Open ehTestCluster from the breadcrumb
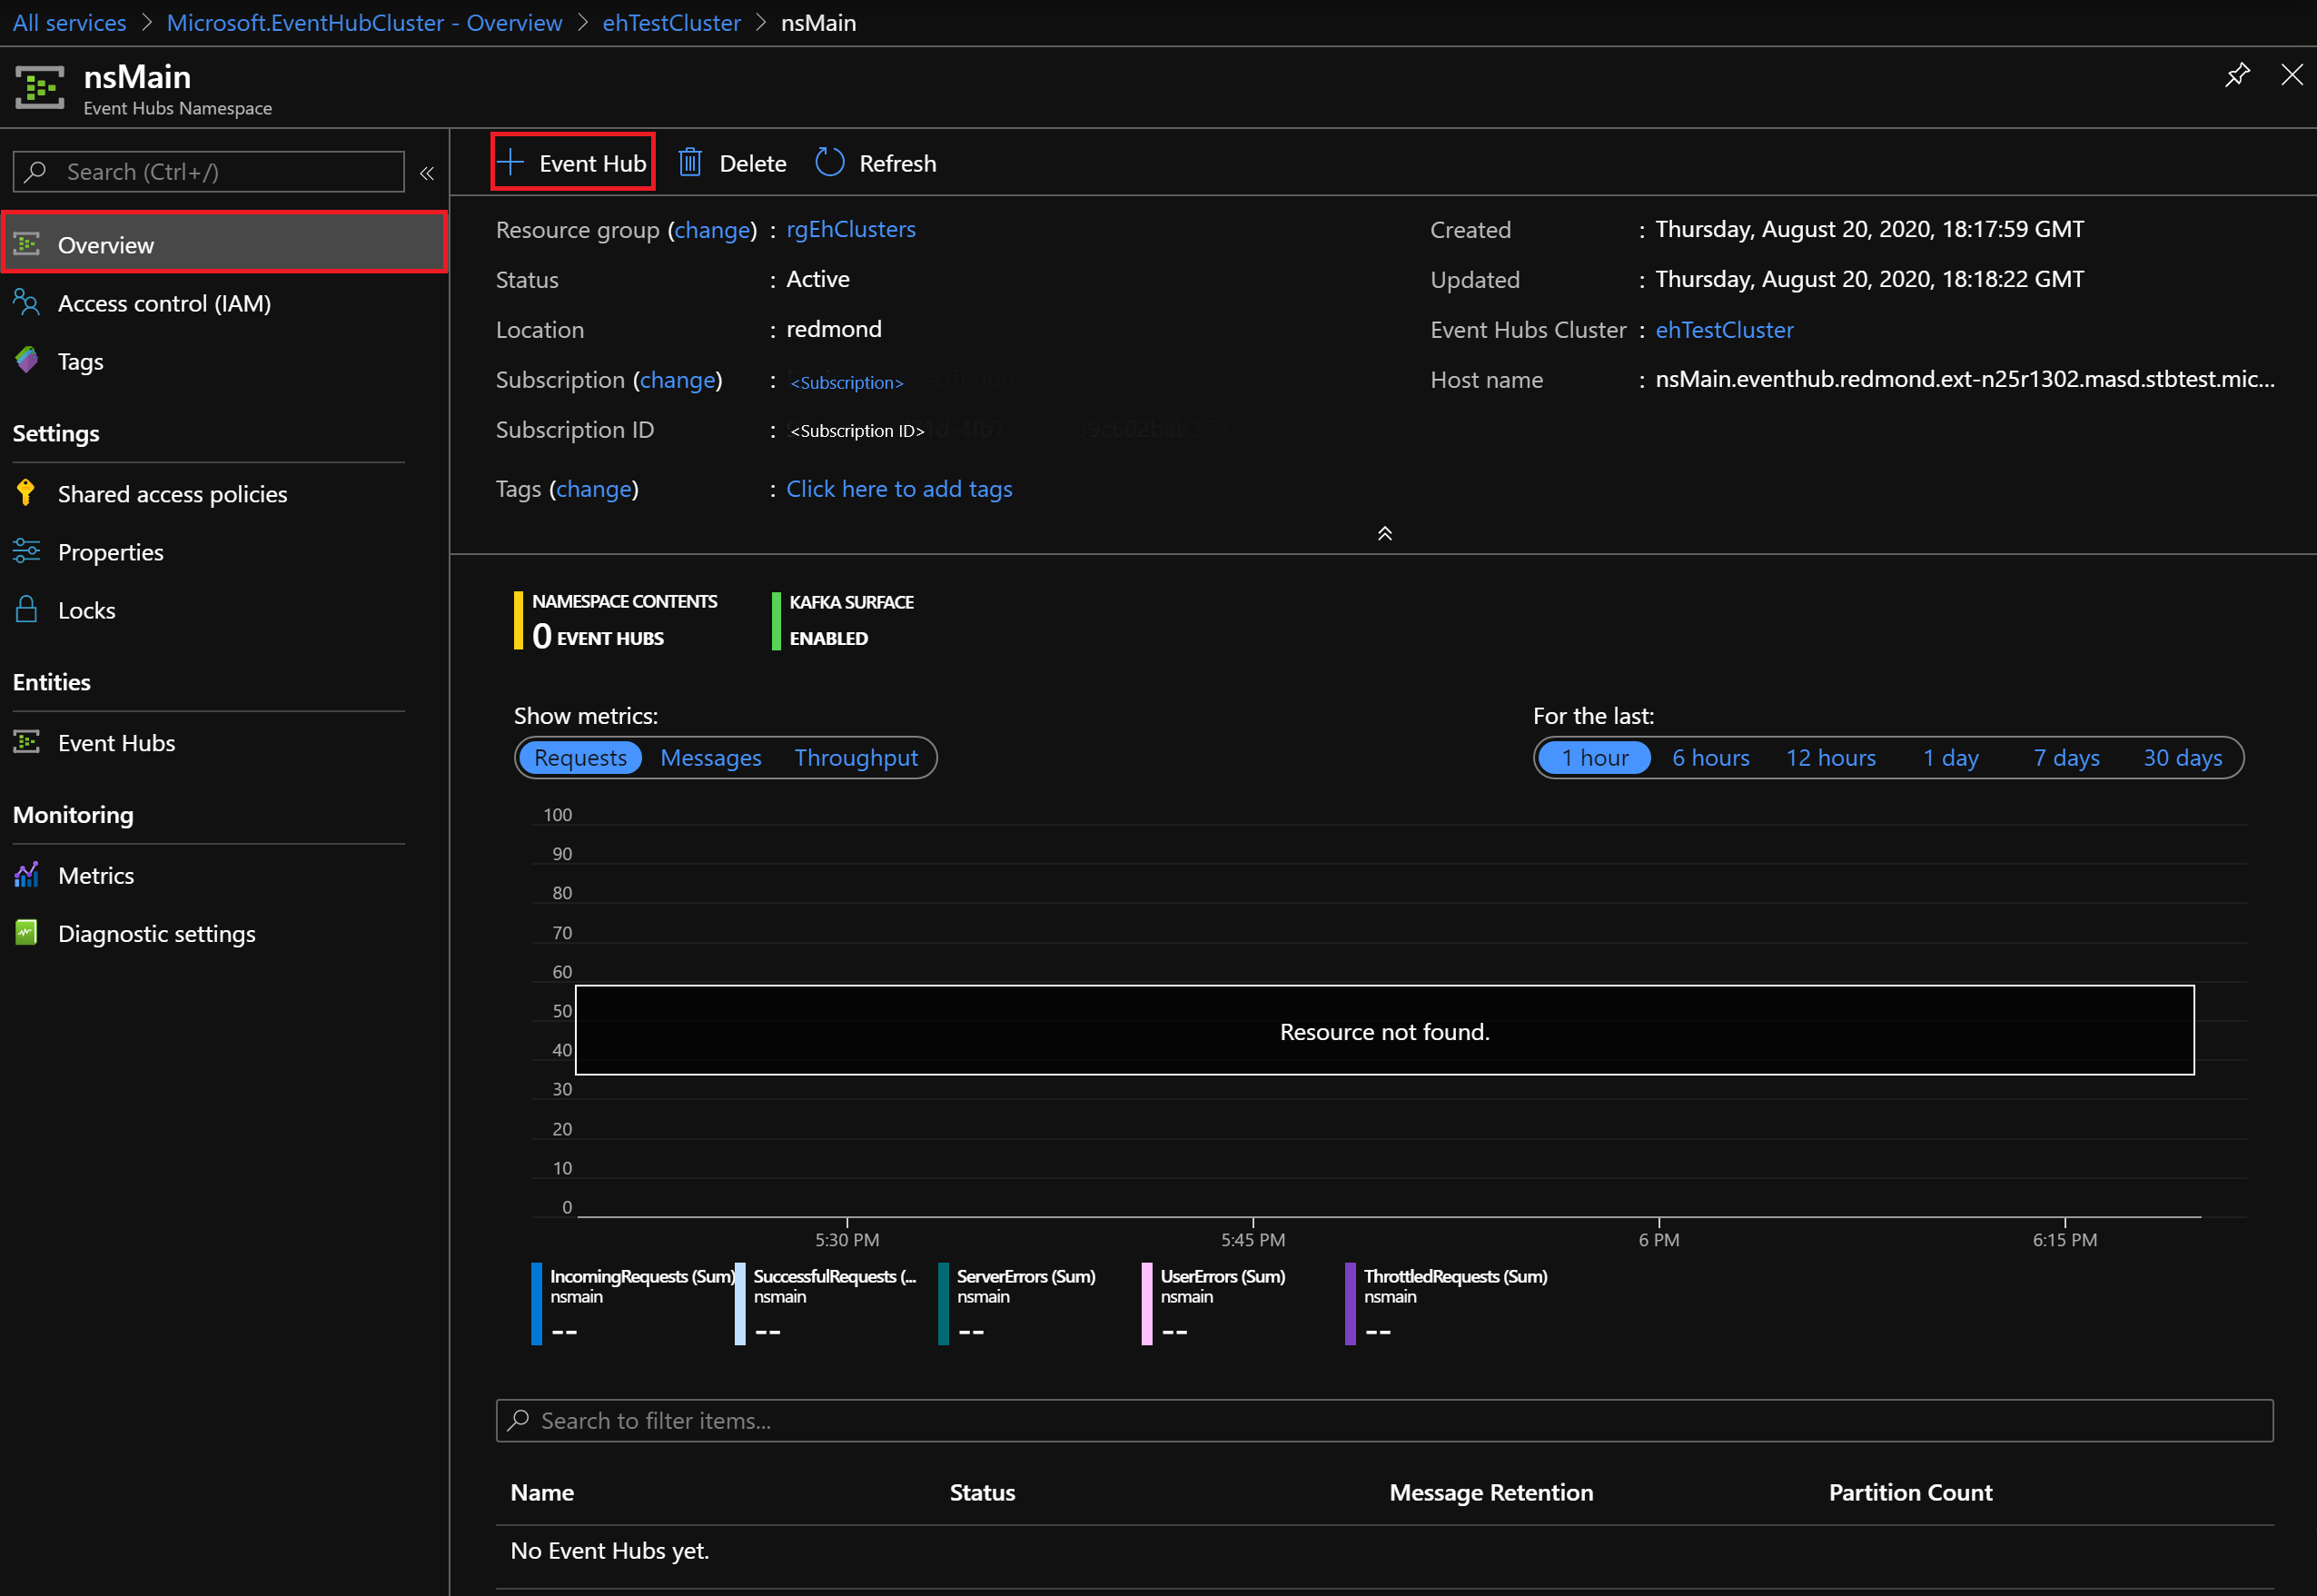This screenshot has height=1596, width=2317. click(671, 22)
